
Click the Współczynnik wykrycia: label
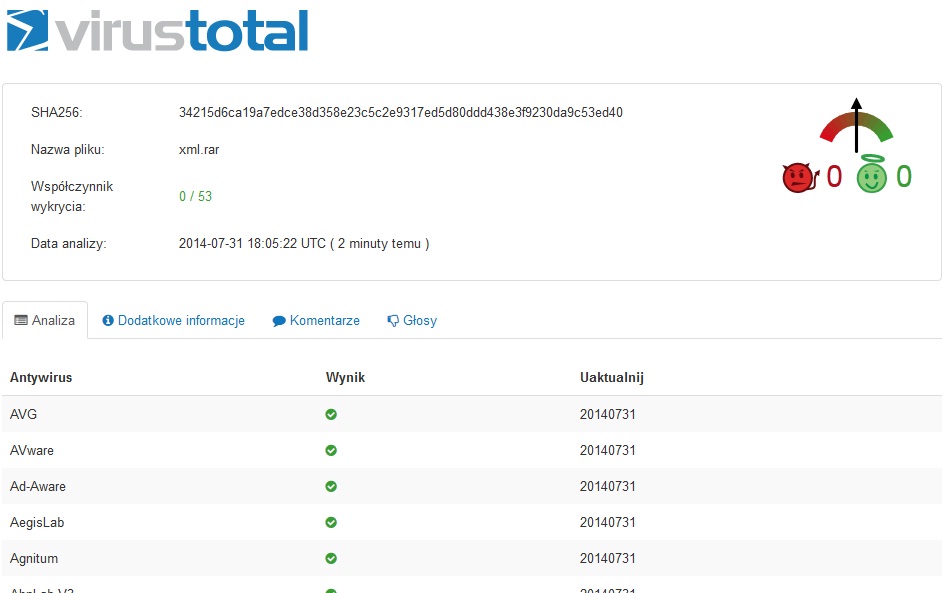tap(72, 196)
